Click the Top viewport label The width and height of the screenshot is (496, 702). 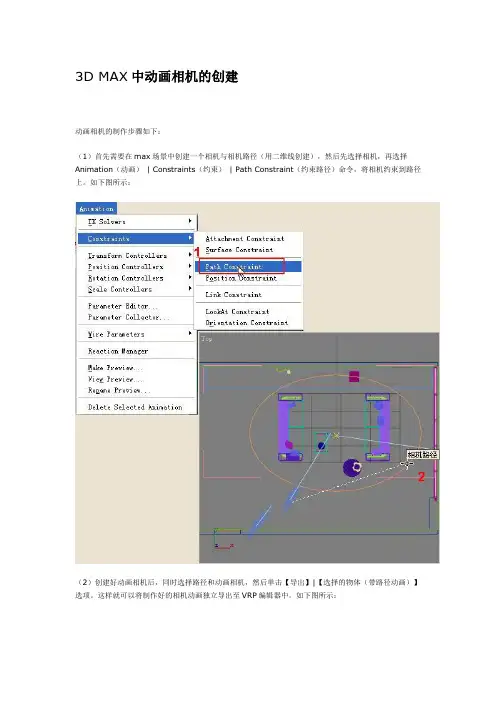coord(207,339)
